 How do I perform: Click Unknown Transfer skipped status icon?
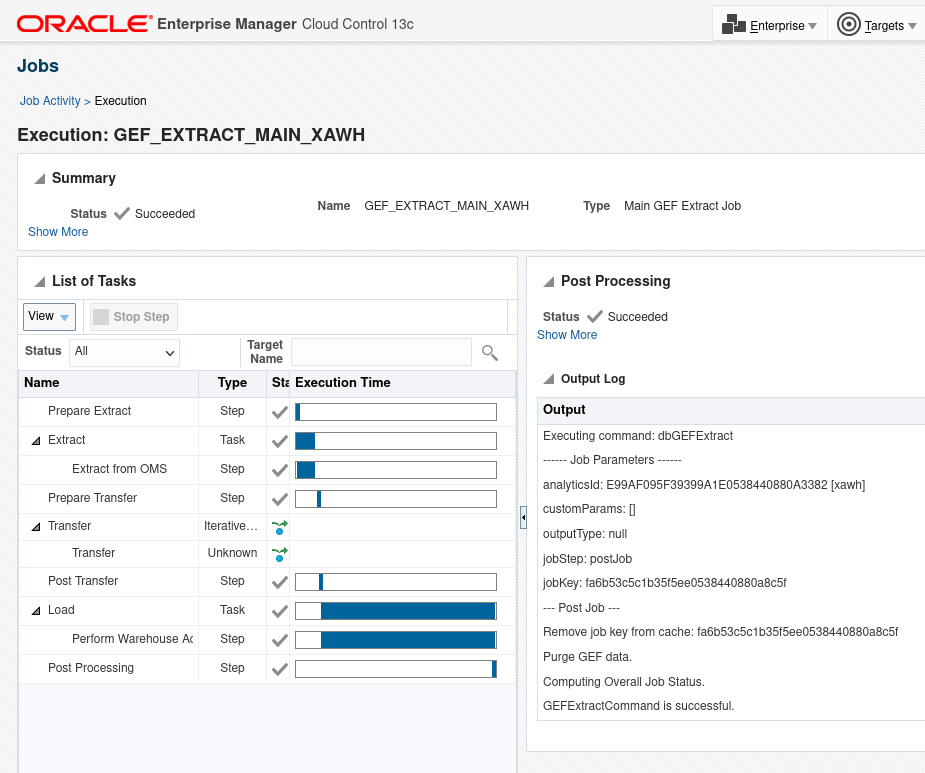tap(280, 555)
